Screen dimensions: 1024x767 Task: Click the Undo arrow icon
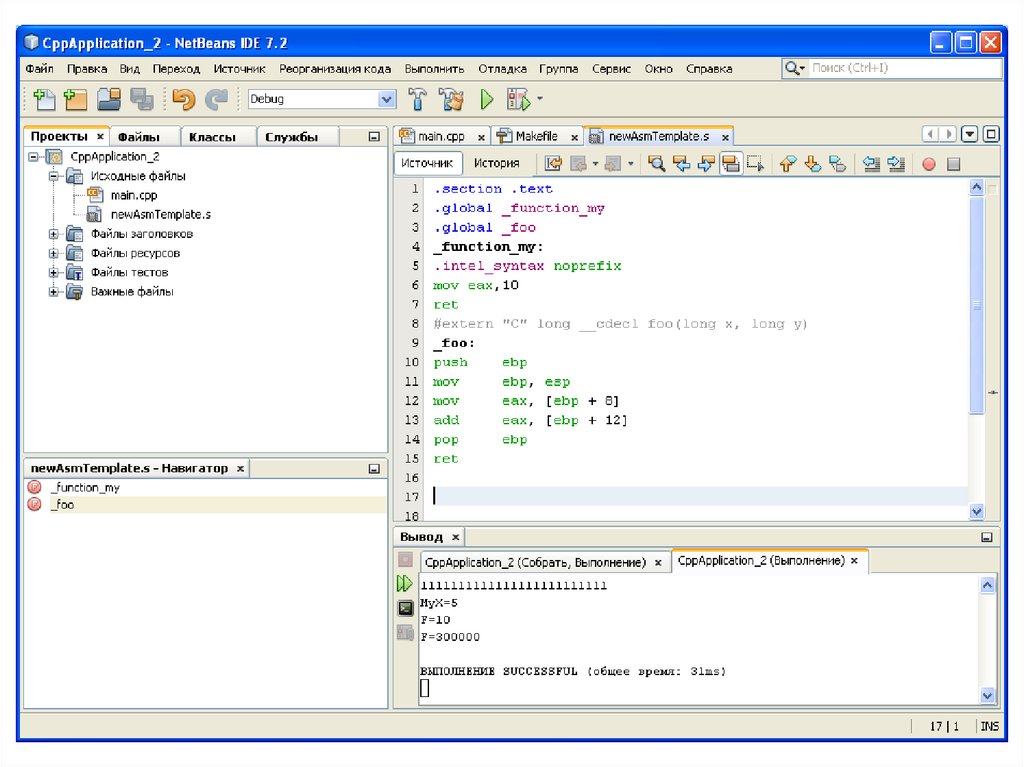pyautogui.click(x=184, y=99)
